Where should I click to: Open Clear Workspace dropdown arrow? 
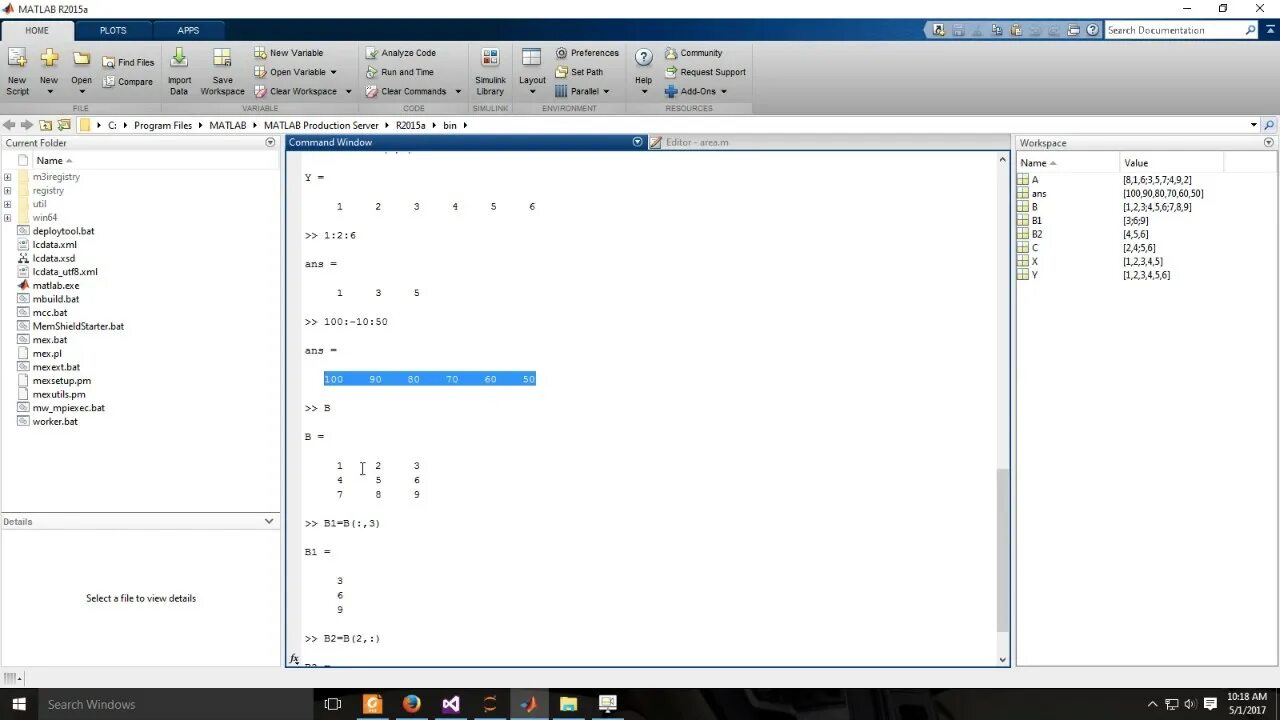[349, 91]
